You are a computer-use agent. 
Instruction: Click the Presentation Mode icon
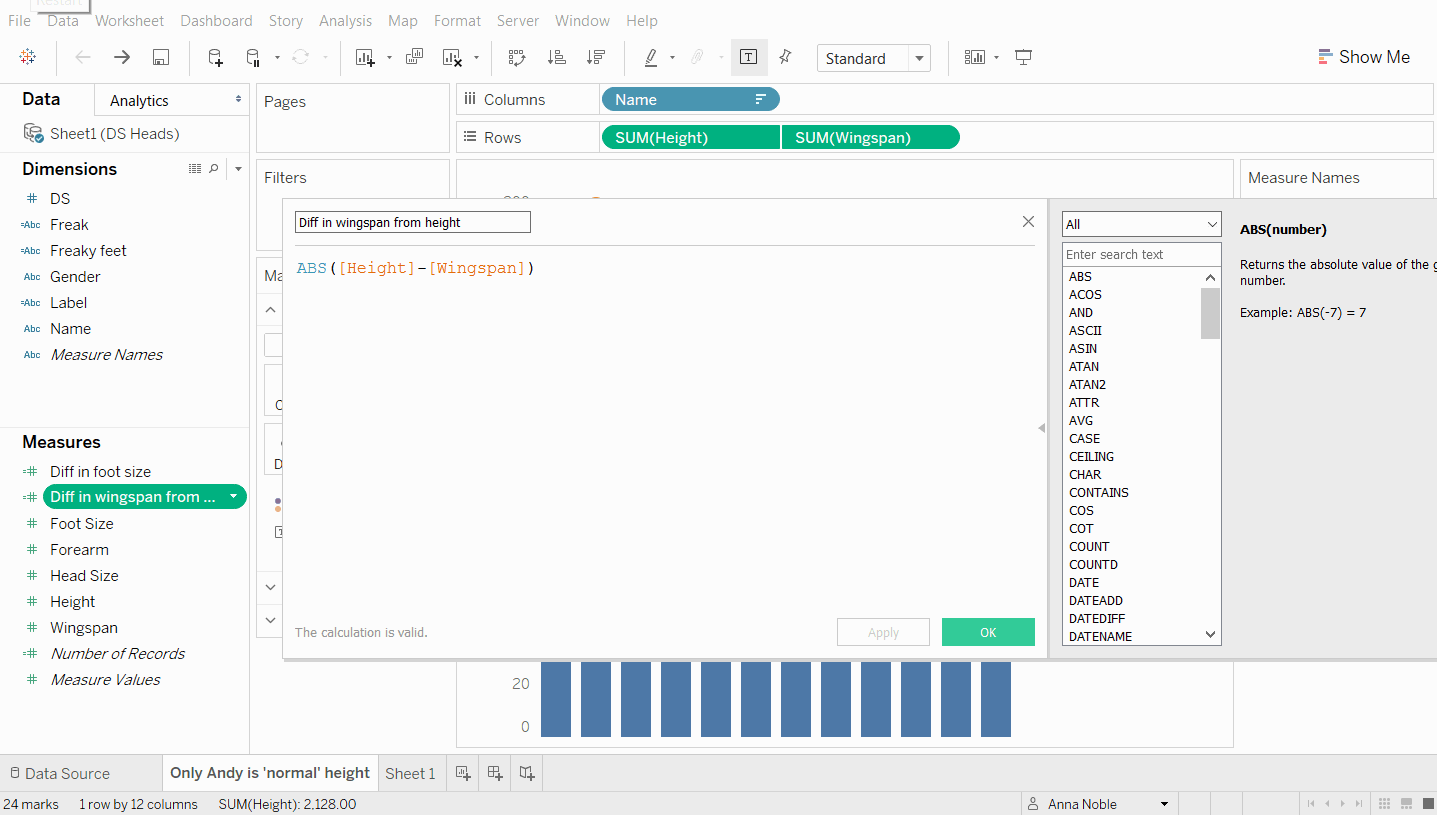[1023, 58]
